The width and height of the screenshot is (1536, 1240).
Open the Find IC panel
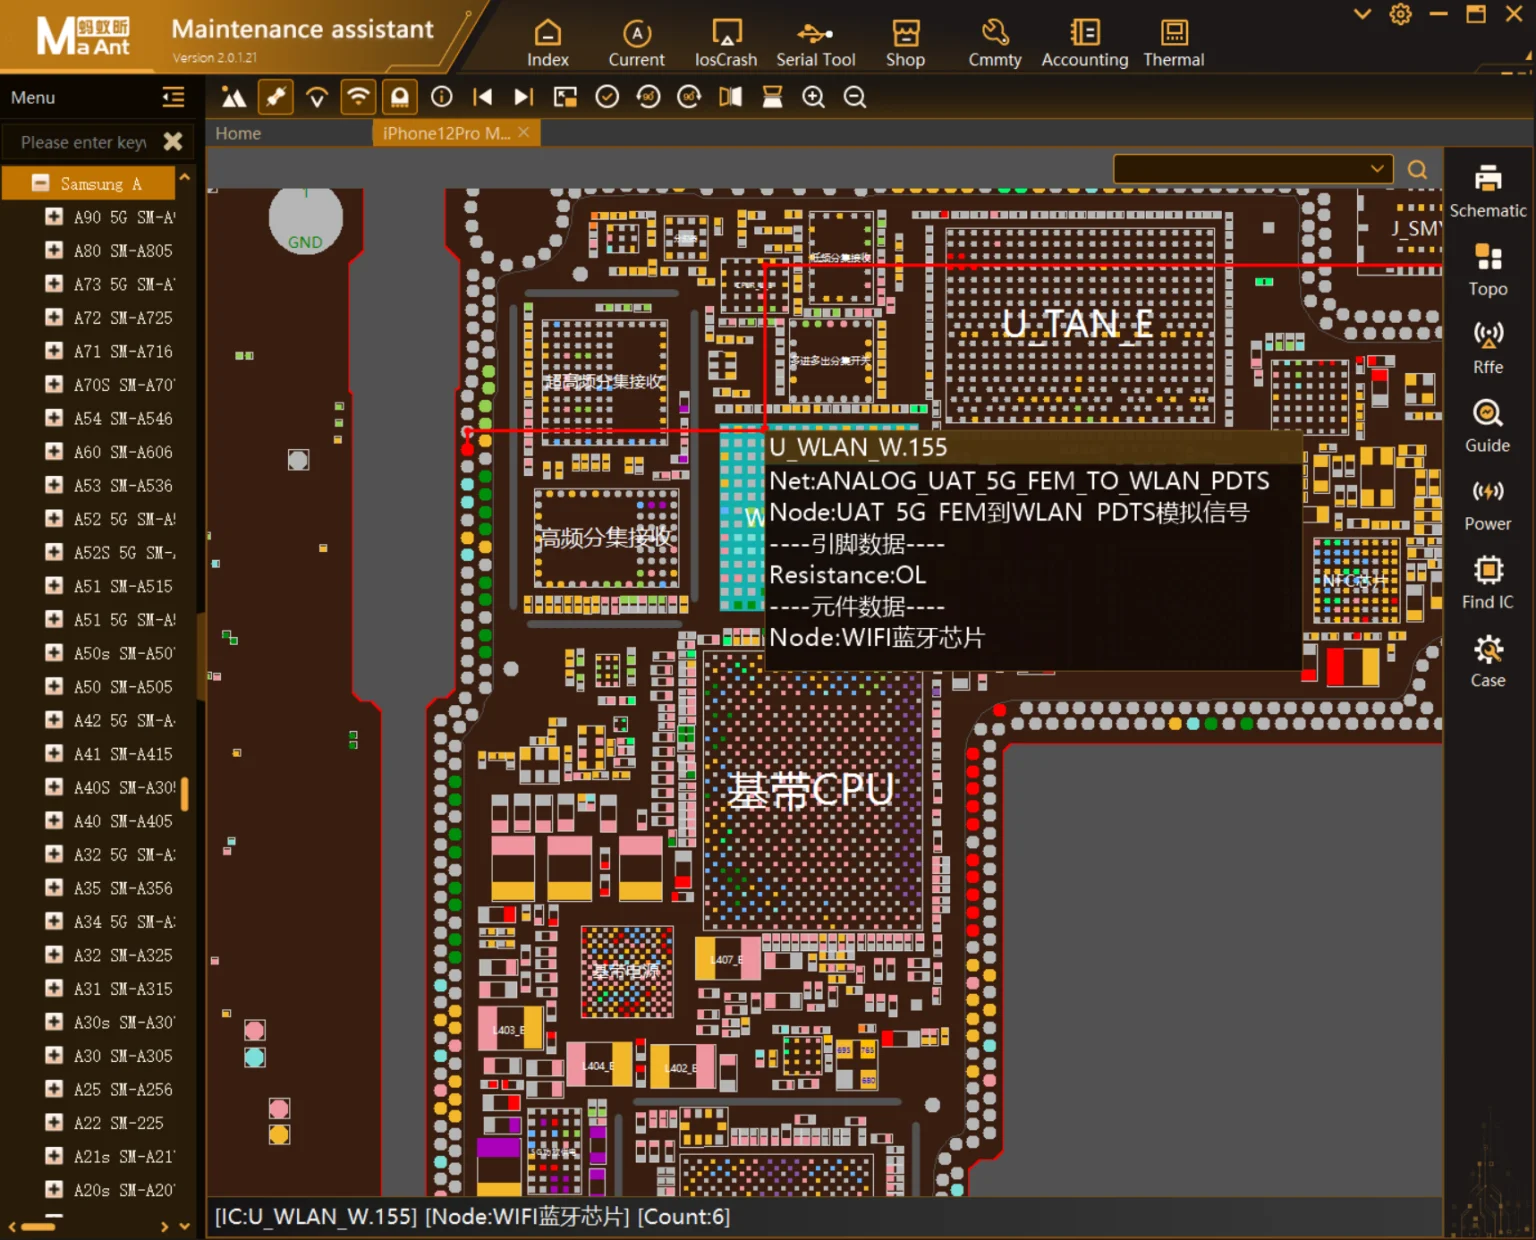pos(1487,582)
